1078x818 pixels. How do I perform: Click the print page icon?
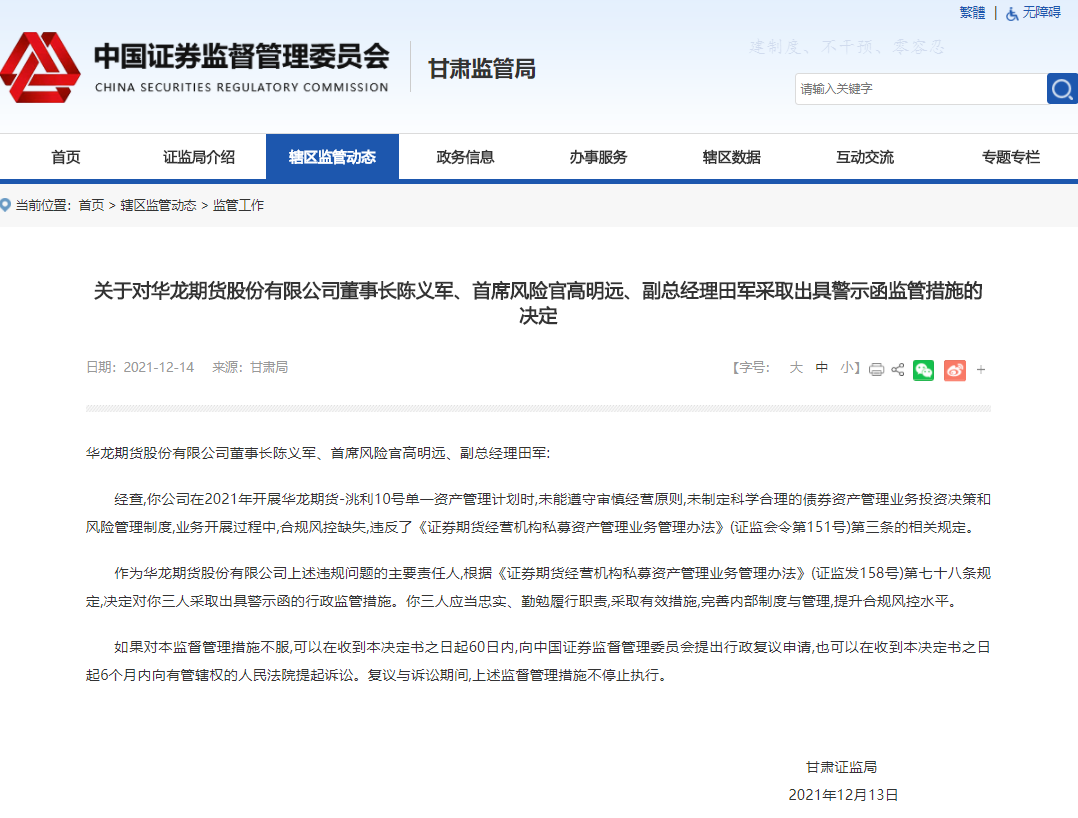point(876,370)
